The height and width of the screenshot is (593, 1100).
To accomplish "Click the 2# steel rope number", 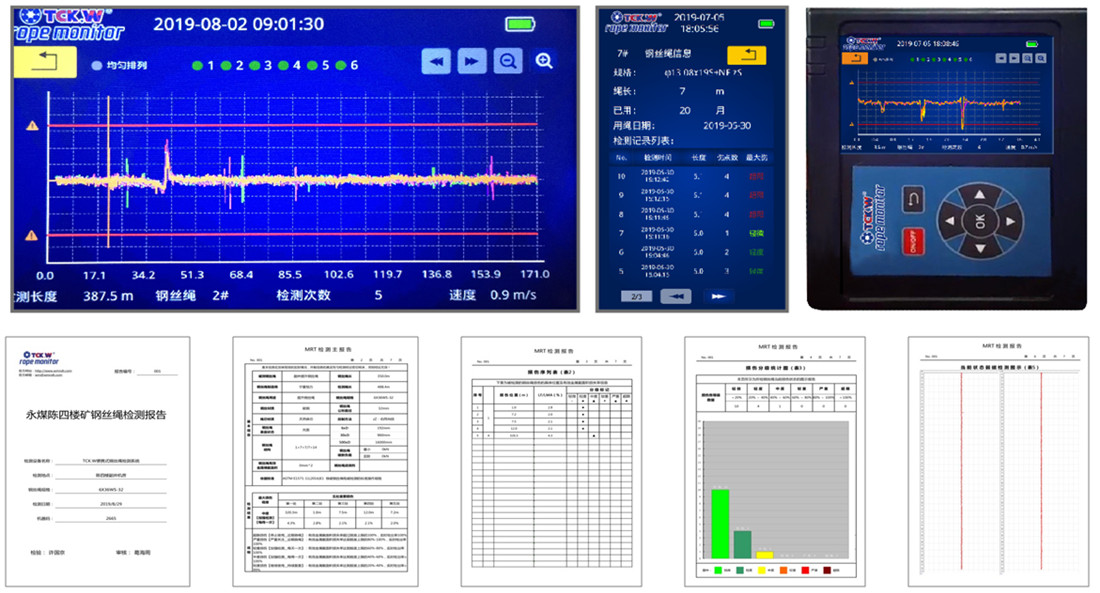I will click(x=220, y=295).
